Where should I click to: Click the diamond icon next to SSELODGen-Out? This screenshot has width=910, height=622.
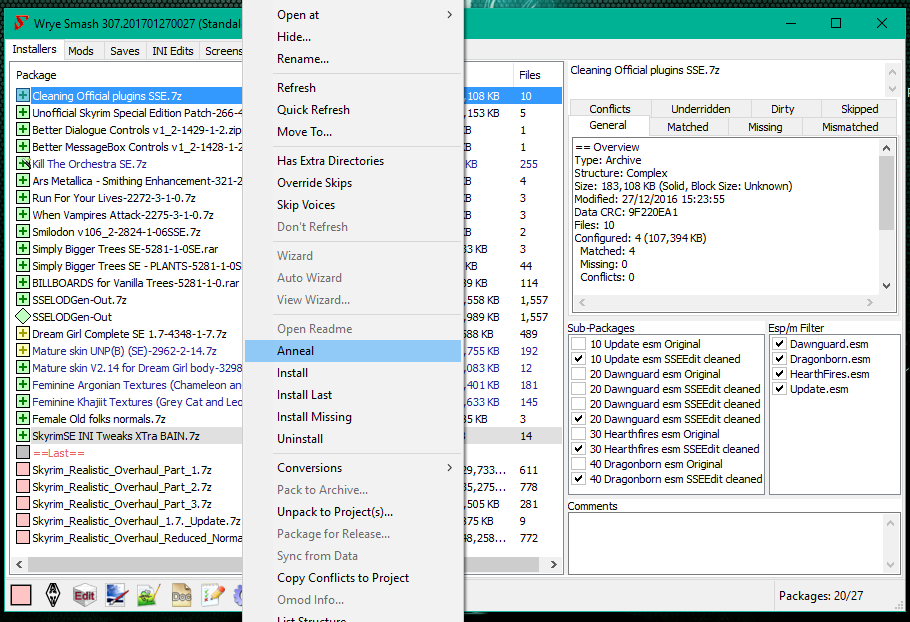tap(23, 317)
